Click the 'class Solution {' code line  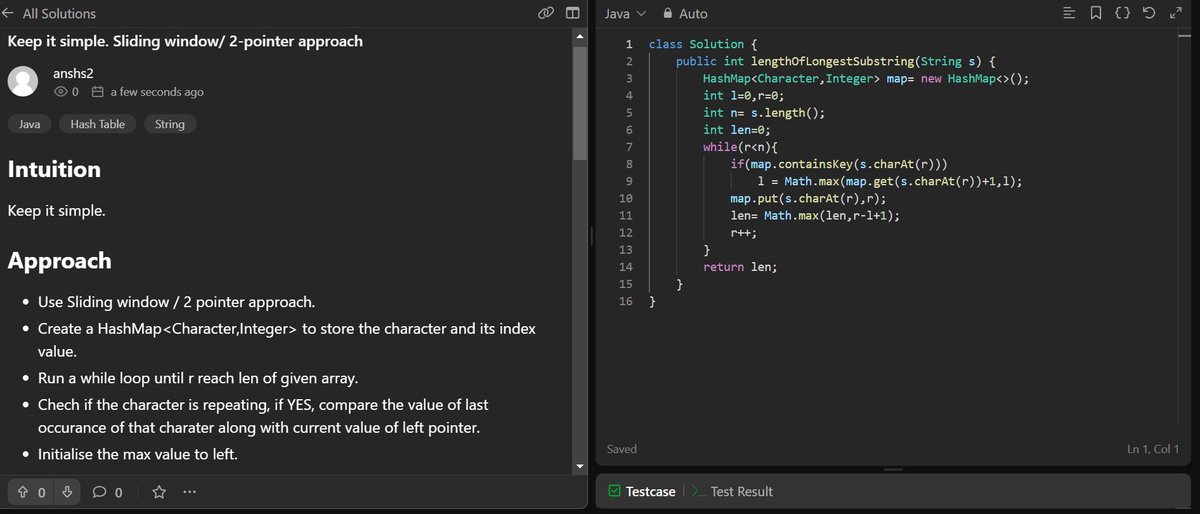tap(703, 45)
